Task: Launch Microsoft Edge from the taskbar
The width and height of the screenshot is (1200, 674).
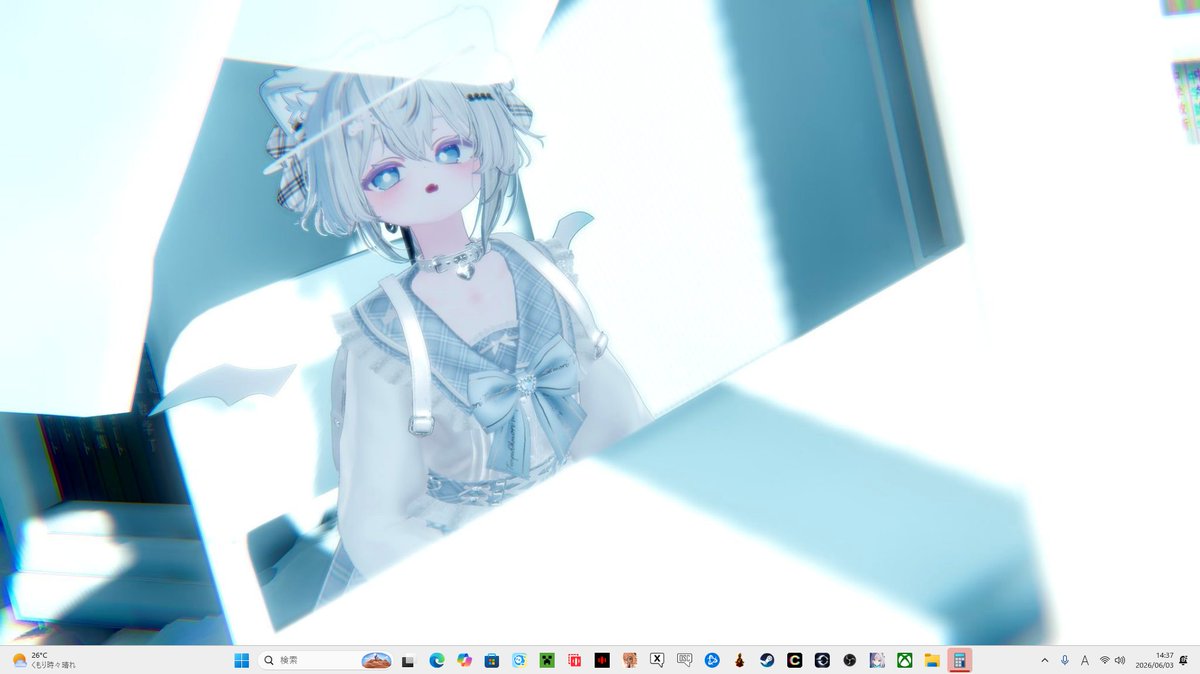Action: [x=437, y=660]
